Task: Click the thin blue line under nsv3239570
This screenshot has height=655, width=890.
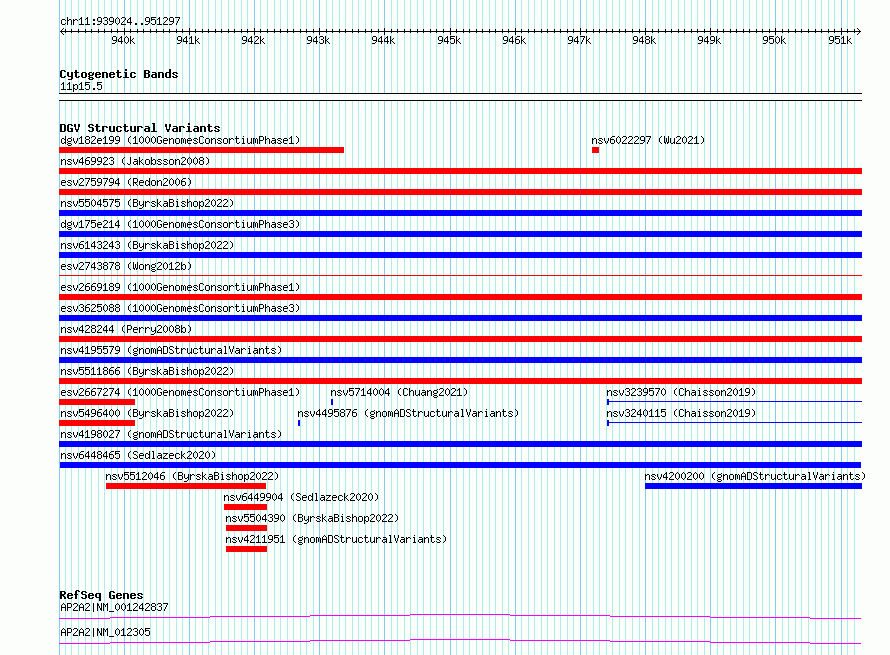Action: (x=734, y=402)
